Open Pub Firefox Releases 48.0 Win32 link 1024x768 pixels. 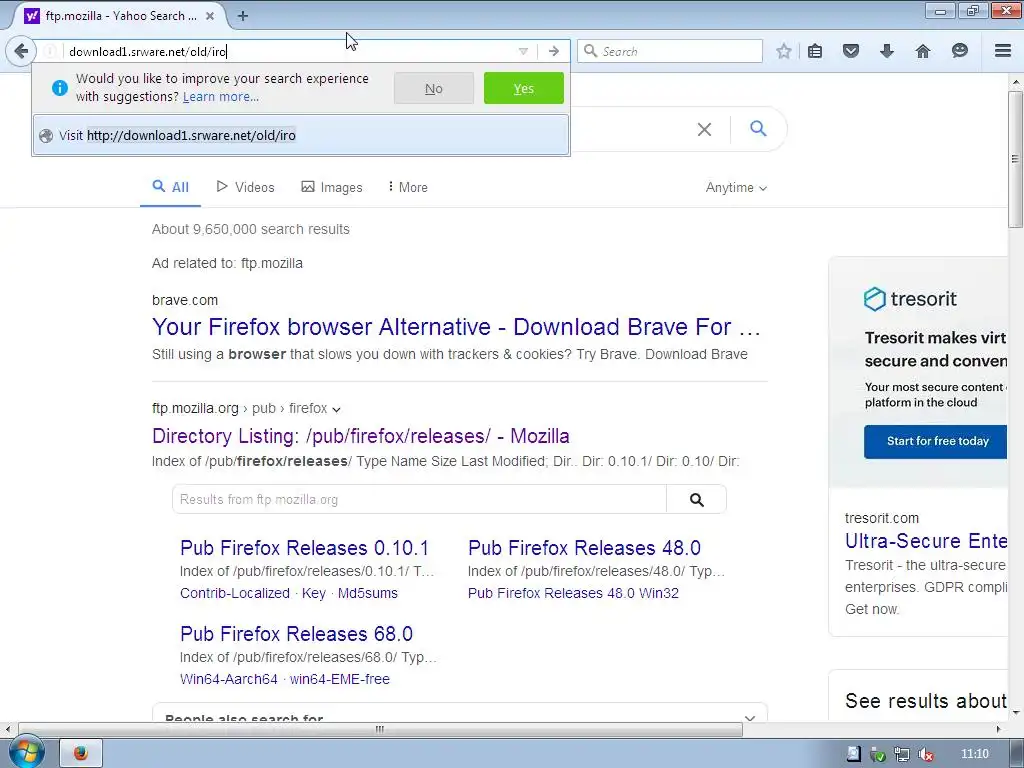click(x=573, y=593)
